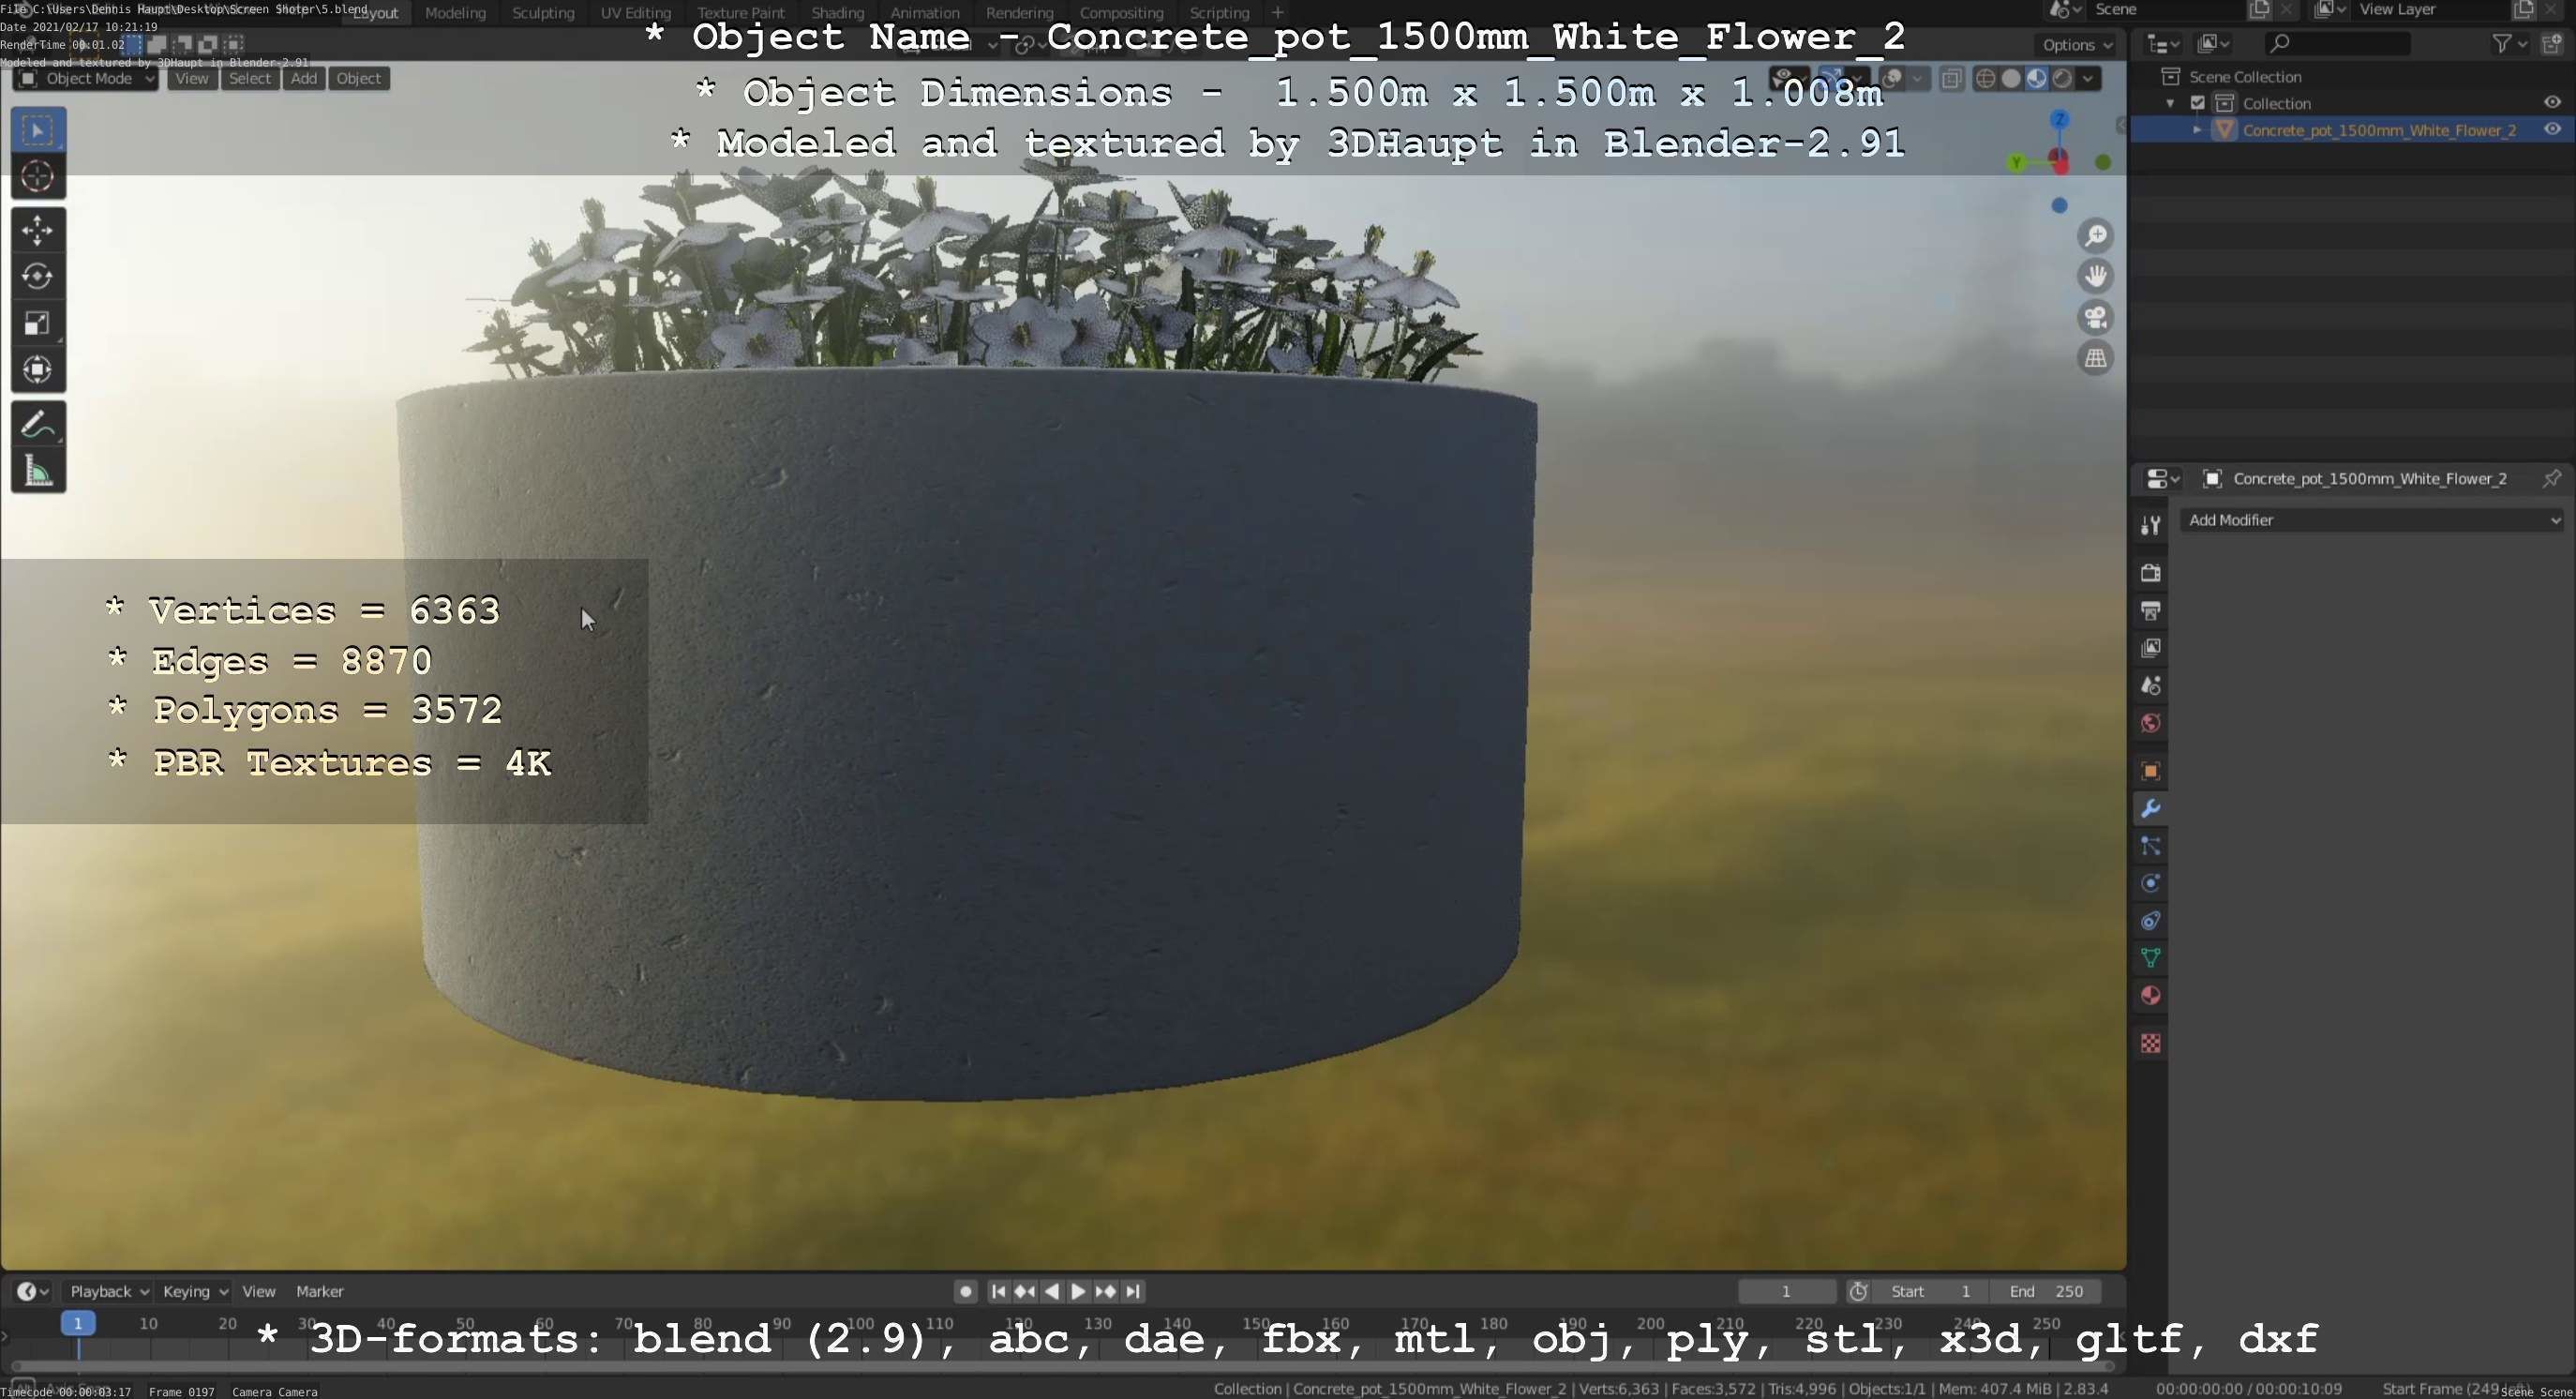Open the Physics properties tab
Image resolution: width=2576 pixels, height=1399 pixels.
pyautogui.click(x=2150, y=884)
